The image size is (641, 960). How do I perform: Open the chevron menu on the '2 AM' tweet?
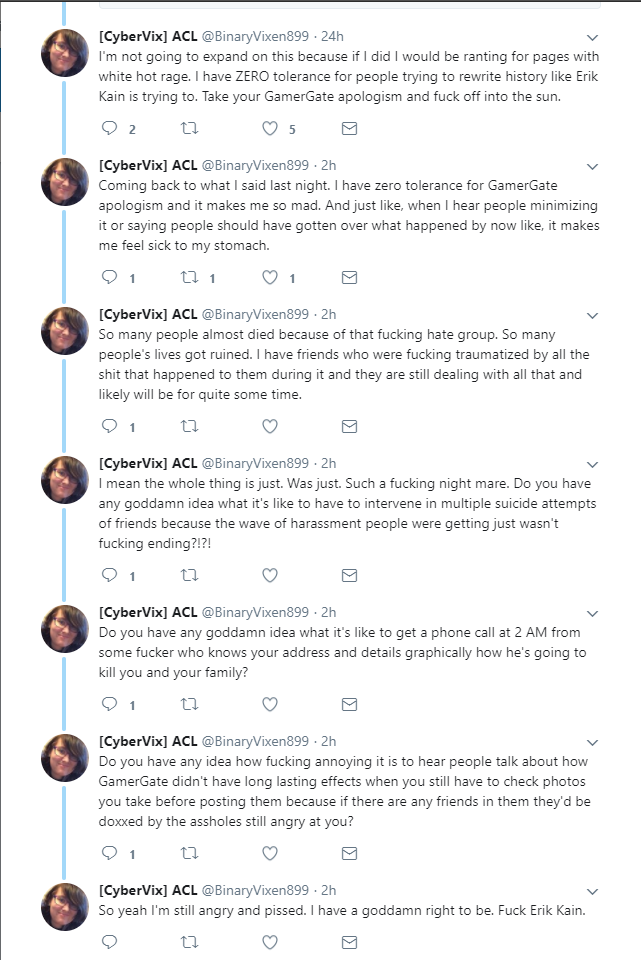coord(592,614)
